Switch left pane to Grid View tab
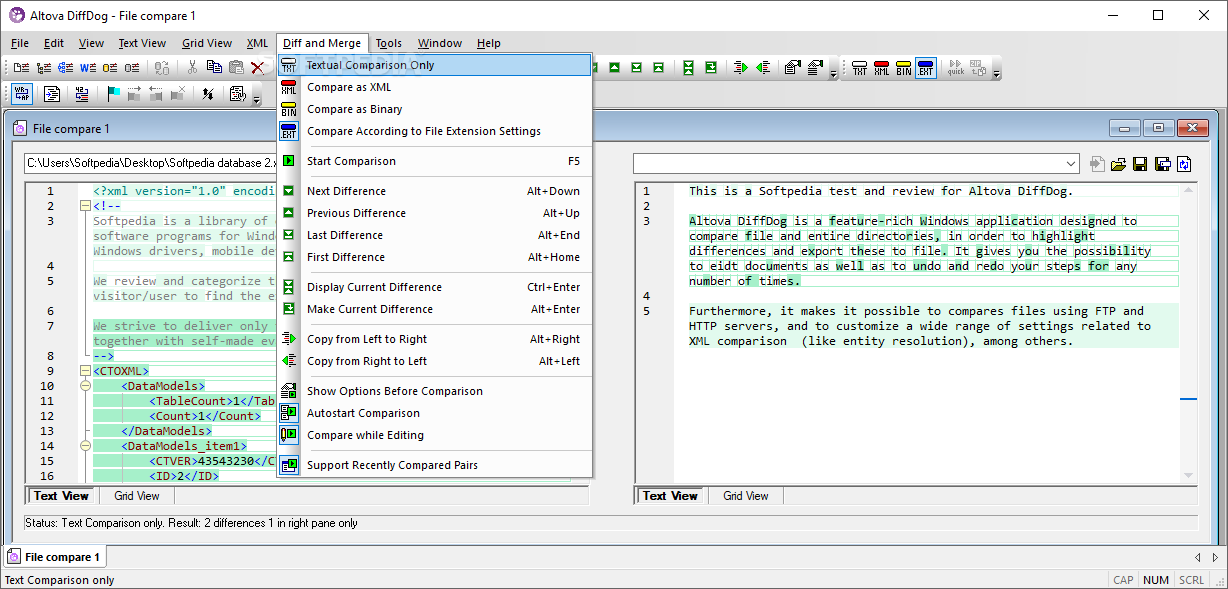Image resolution: width=1228 pixels, height=589 pixels. click(137, 496)
